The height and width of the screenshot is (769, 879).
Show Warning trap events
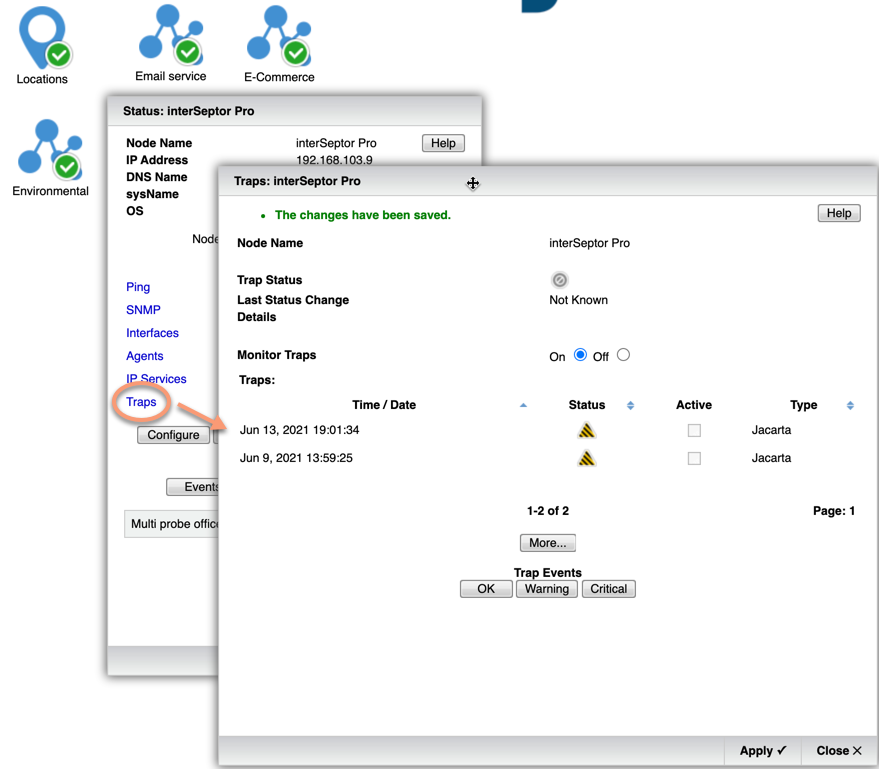pos(547,589)
